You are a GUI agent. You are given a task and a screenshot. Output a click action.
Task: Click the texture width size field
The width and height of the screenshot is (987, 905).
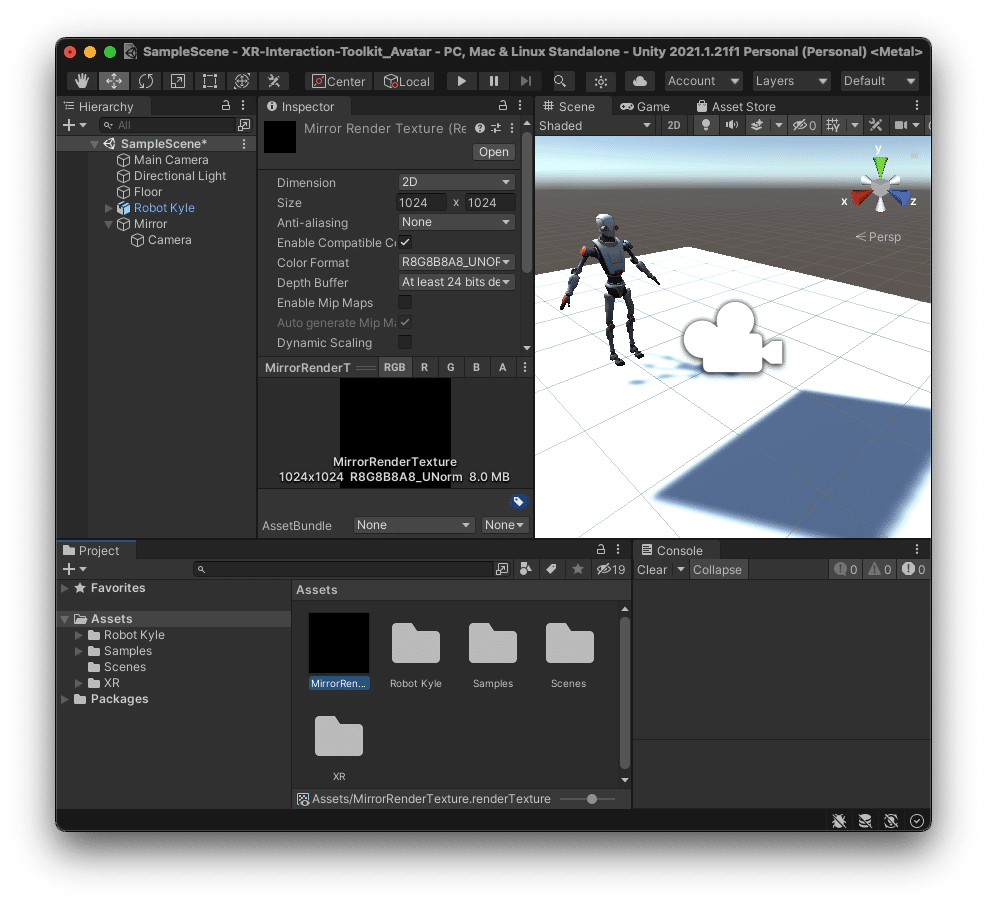420,203
